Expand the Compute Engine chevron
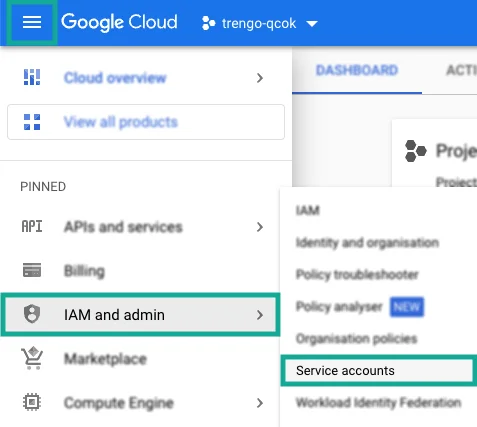This screenshot has width=477, height=427. pos(260,403)
